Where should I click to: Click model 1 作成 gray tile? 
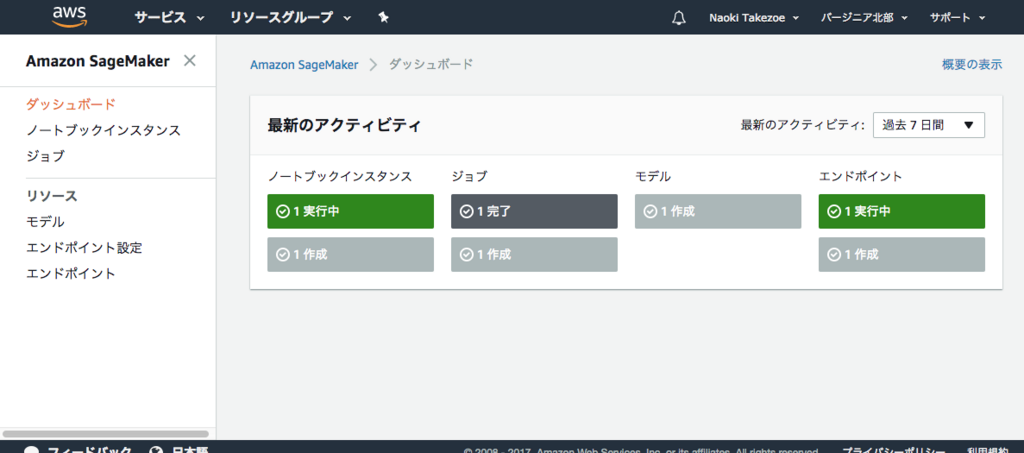click(718, 211)
